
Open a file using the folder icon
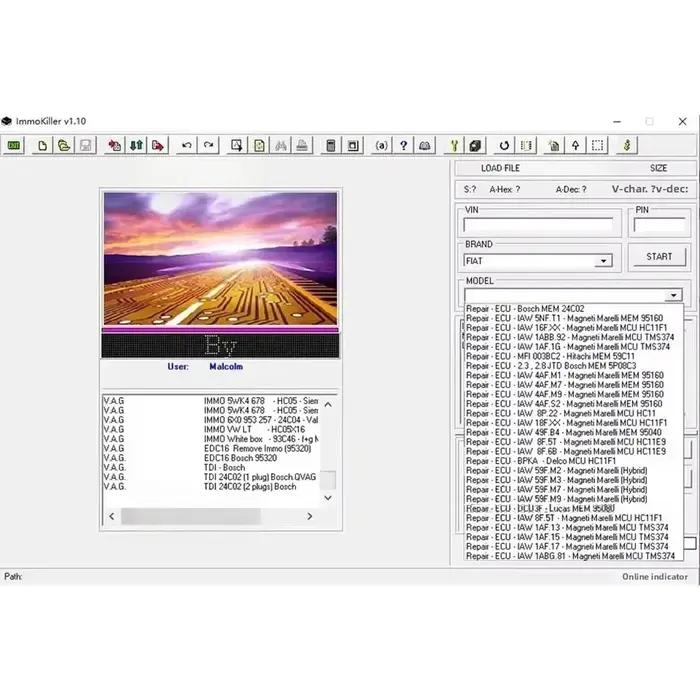(x=64, y=146)
